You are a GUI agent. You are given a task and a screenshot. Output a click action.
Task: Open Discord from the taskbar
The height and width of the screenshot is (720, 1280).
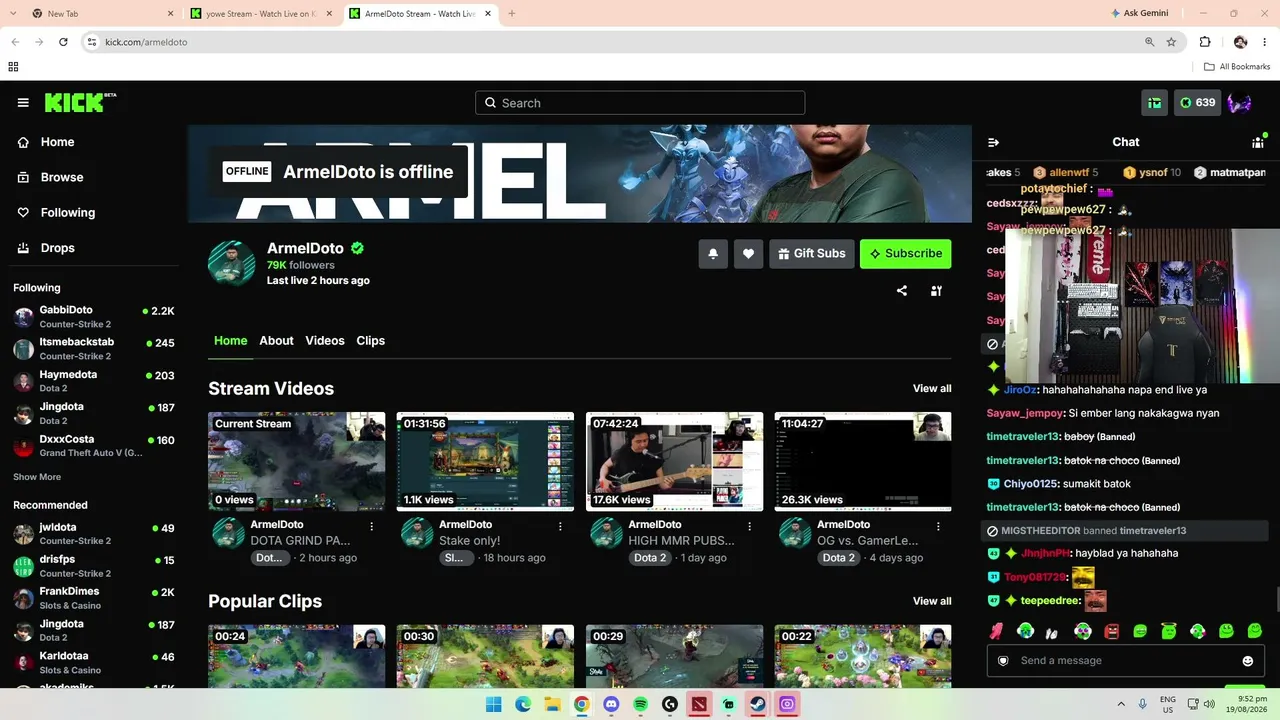tap(611, 704)
